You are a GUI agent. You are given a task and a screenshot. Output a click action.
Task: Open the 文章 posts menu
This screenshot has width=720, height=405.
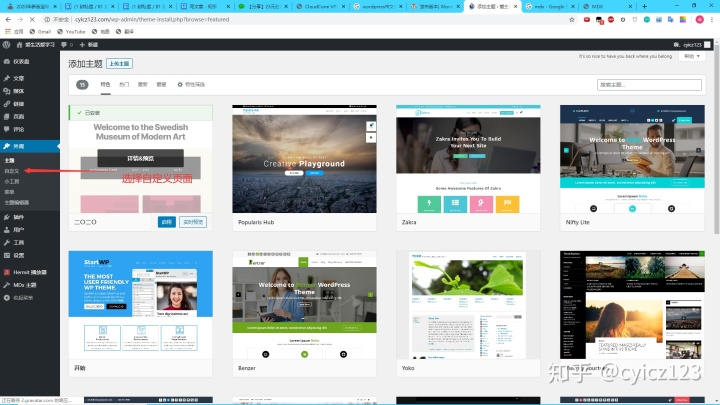coord(19,78)
